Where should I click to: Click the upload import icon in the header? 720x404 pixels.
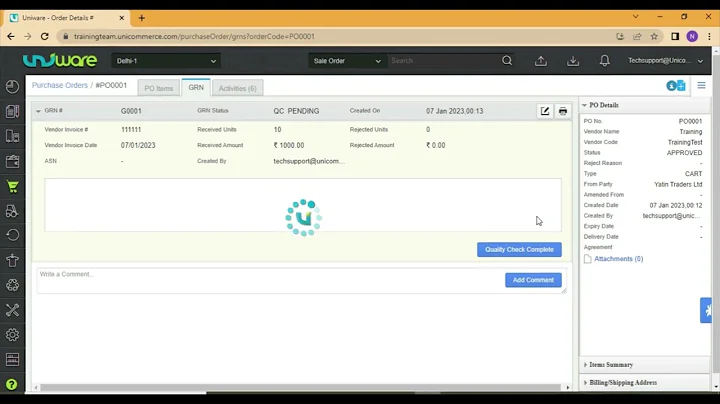(x=541, y=61)
